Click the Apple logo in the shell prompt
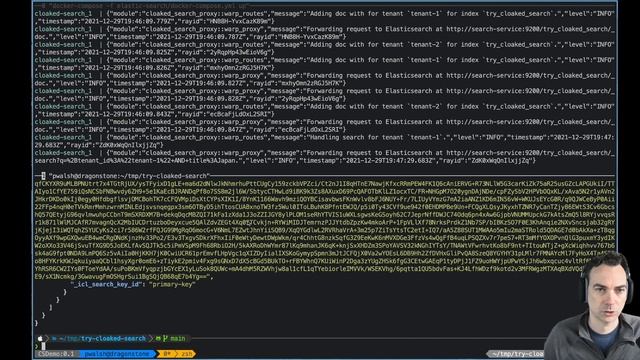The width and height of the screenshot is (640, 360). pyautogui.click(x=40, y=338)
